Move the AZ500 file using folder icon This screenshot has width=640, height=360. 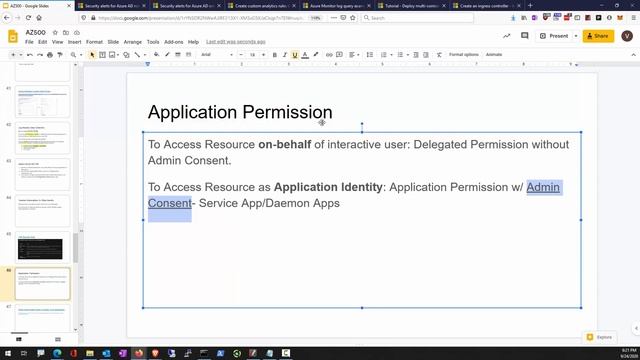tap(66, 33)
